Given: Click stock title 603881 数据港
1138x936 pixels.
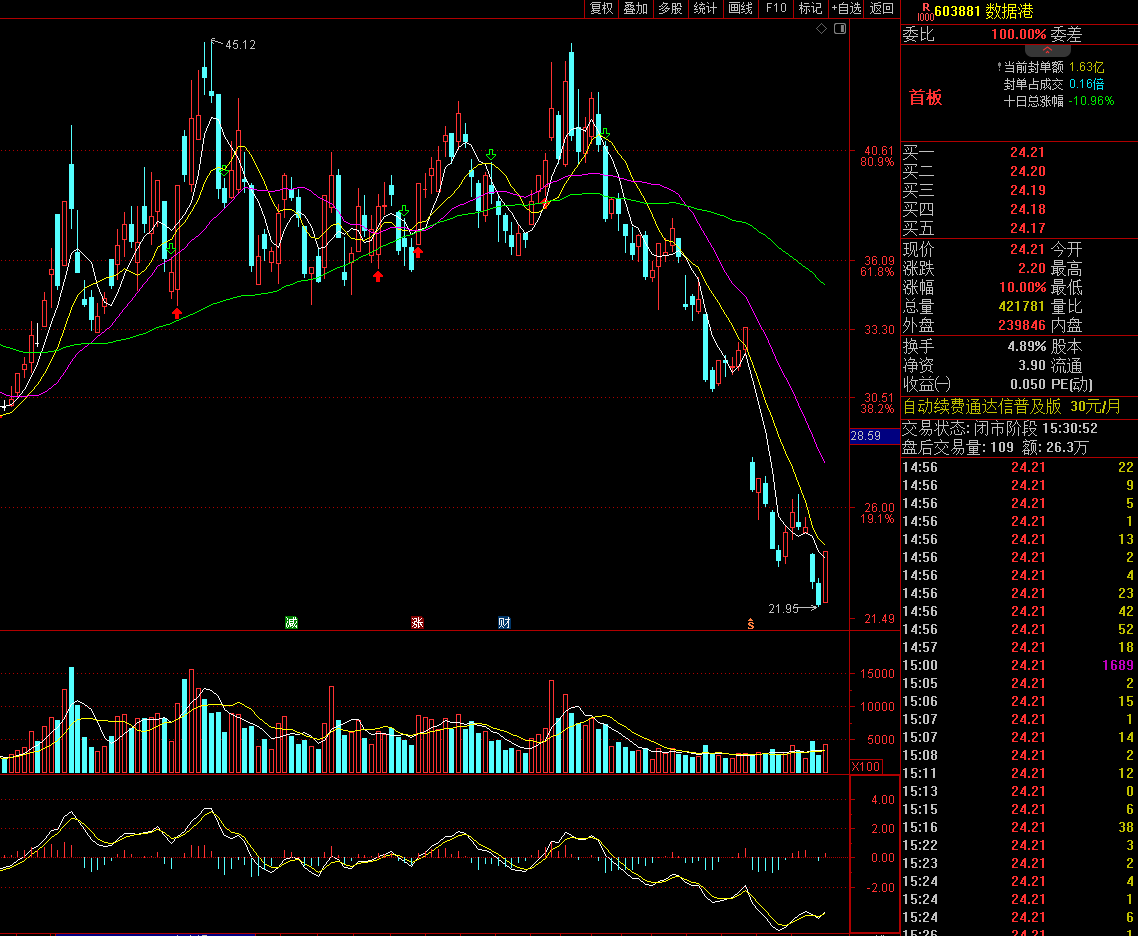Looking at the screenshot, I should click(x=983, y=12).
